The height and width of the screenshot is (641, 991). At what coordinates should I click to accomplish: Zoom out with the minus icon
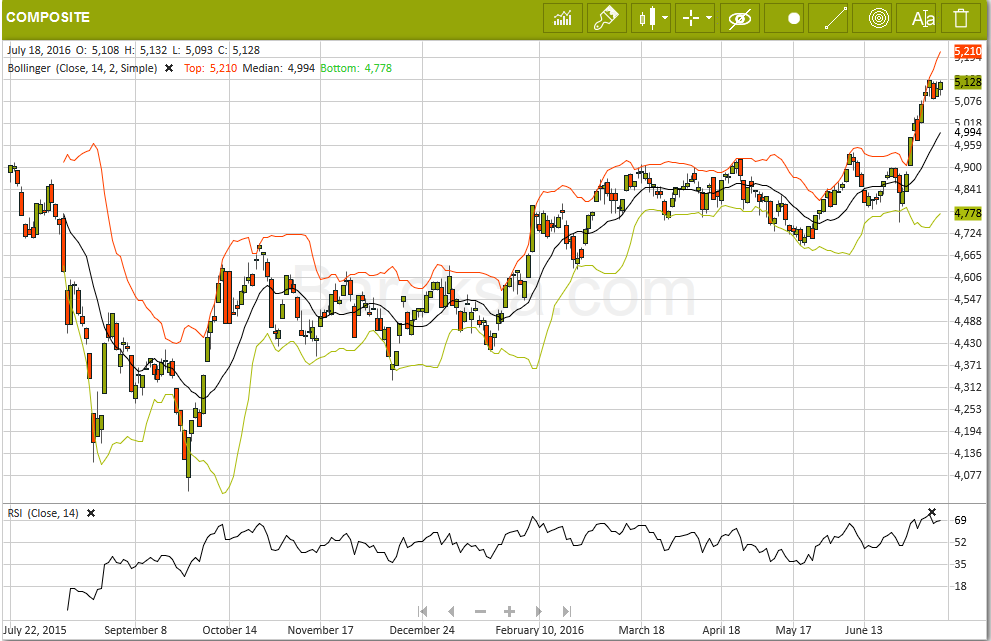pos(480,611)
